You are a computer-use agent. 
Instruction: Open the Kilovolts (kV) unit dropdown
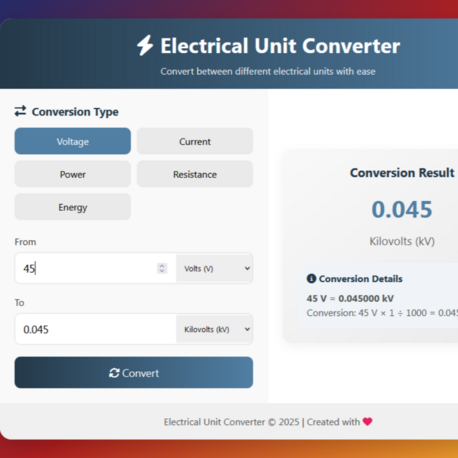[x=214, y=329]
